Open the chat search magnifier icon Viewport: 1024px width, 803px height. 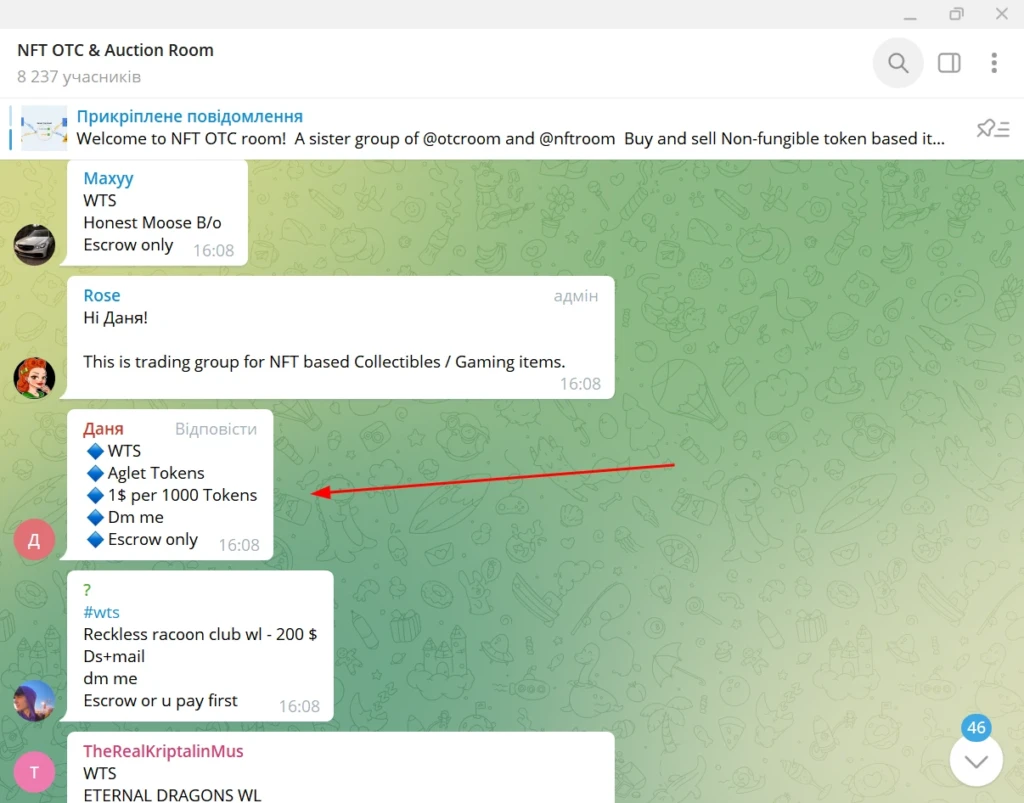pyautogui.click(x=898, y=63)
